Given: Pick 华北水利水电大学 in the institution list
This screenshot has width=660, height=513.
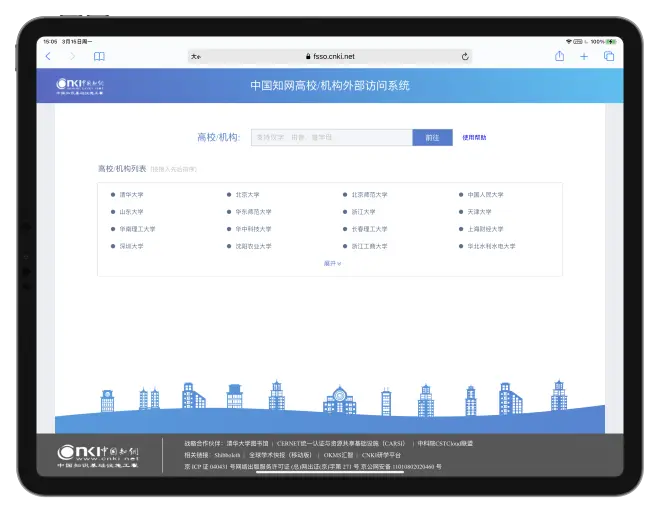Looking at the screenshot, I should point(491,246).
